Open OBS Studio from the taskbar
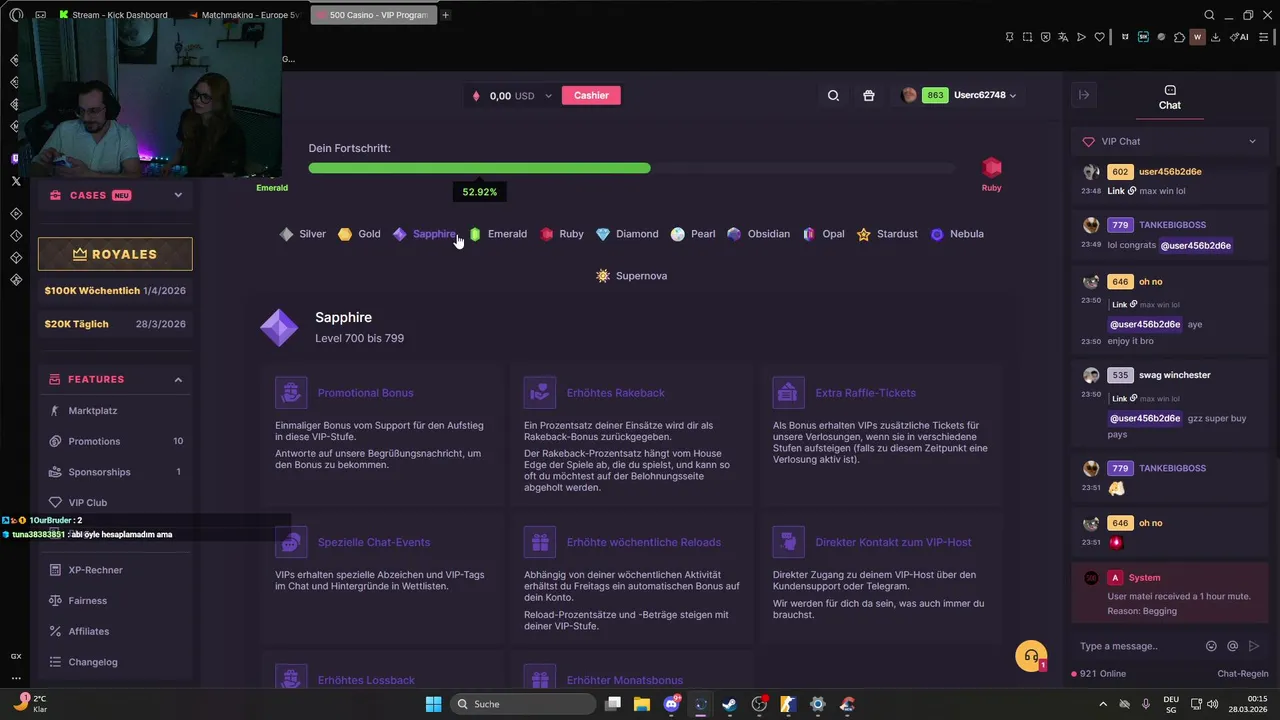The image size is (1280, 720). pos(759,704)
